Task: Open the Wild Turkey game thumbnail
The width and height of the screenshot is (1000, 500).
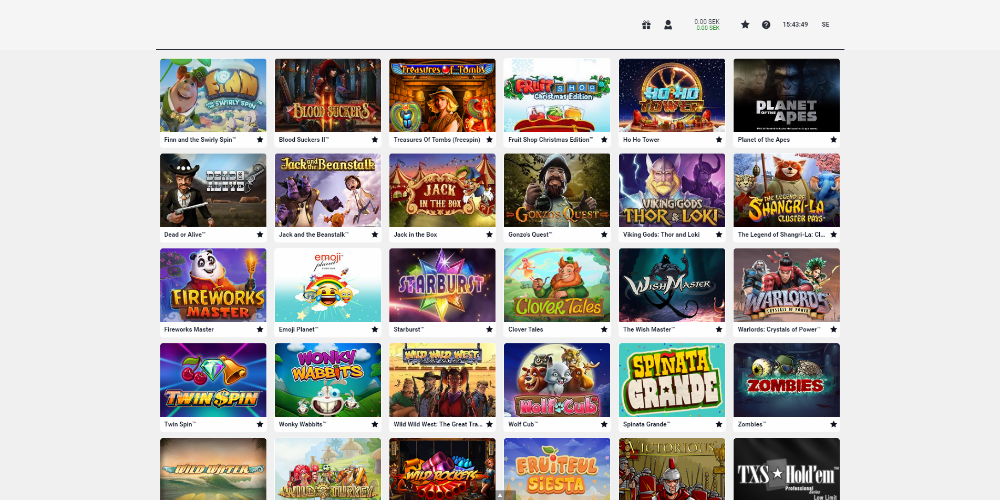Action: coord(328,469)
